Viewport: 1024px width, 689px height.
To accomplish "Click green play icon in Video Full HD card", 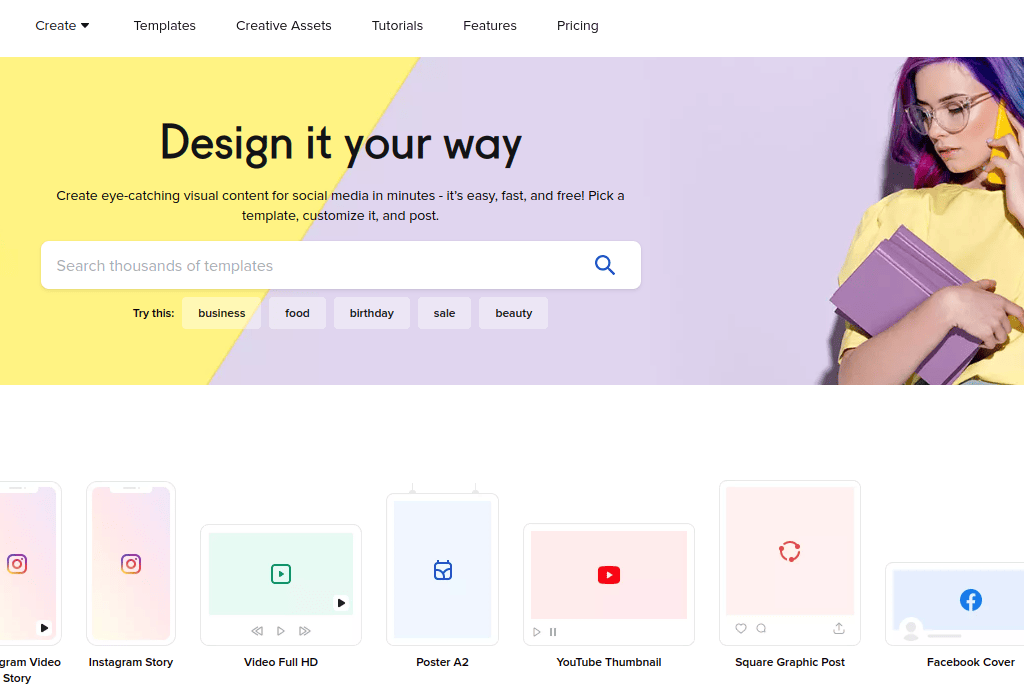I will (281, 574).
